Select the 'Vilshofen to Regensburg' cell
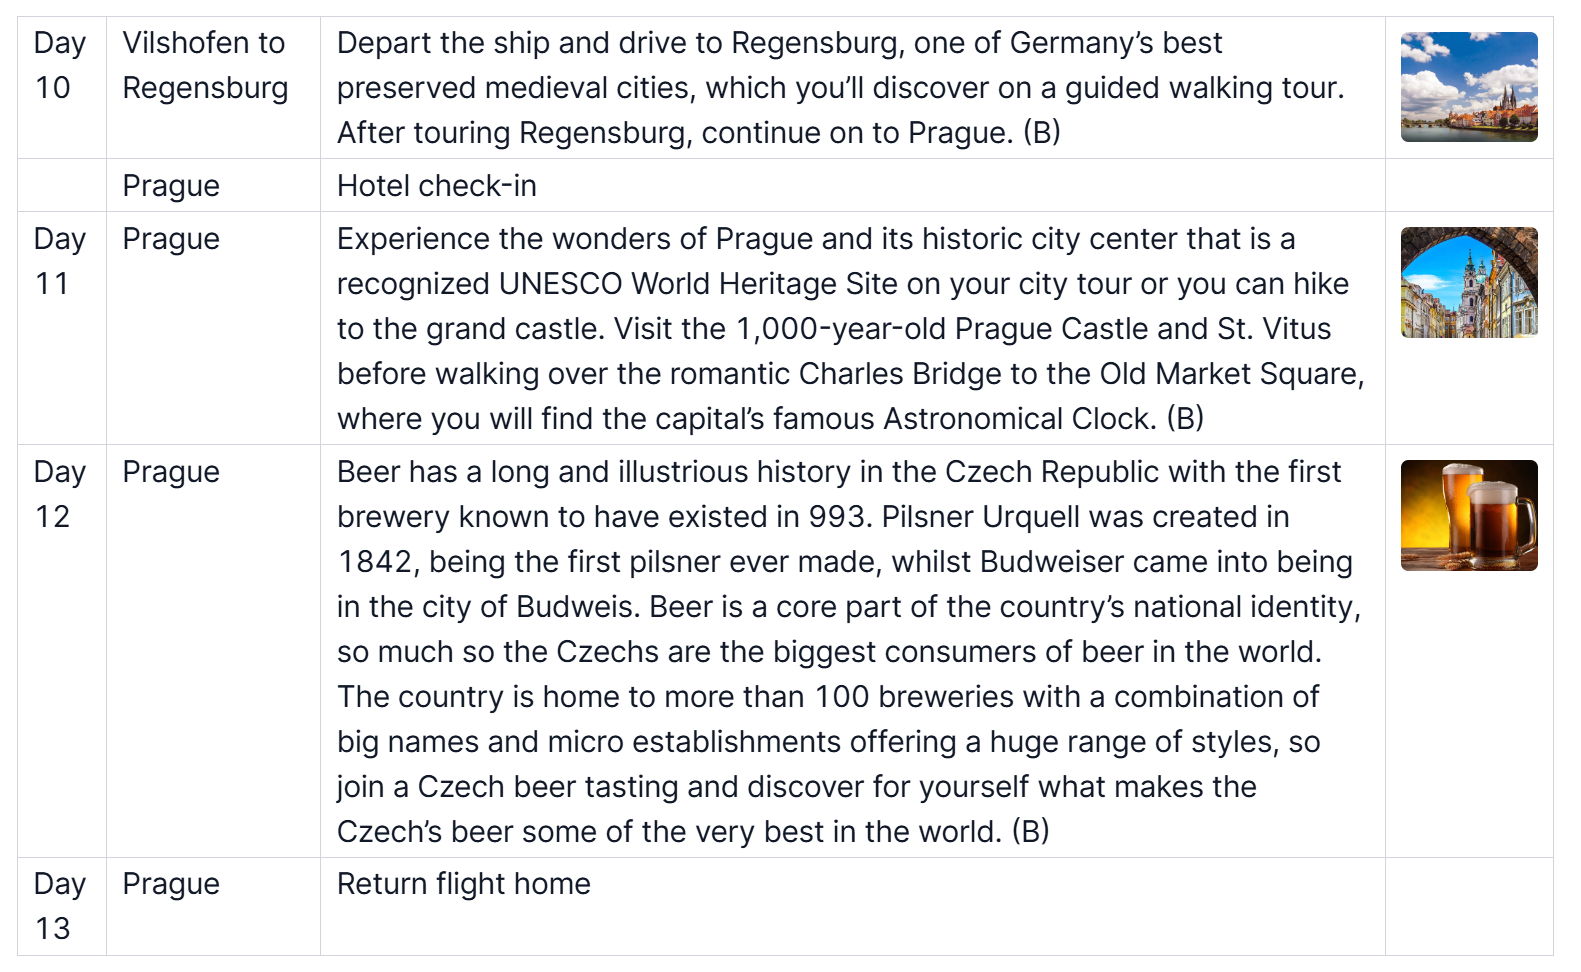The width and height of the screenshot is (1581, 972). (205, 66)
